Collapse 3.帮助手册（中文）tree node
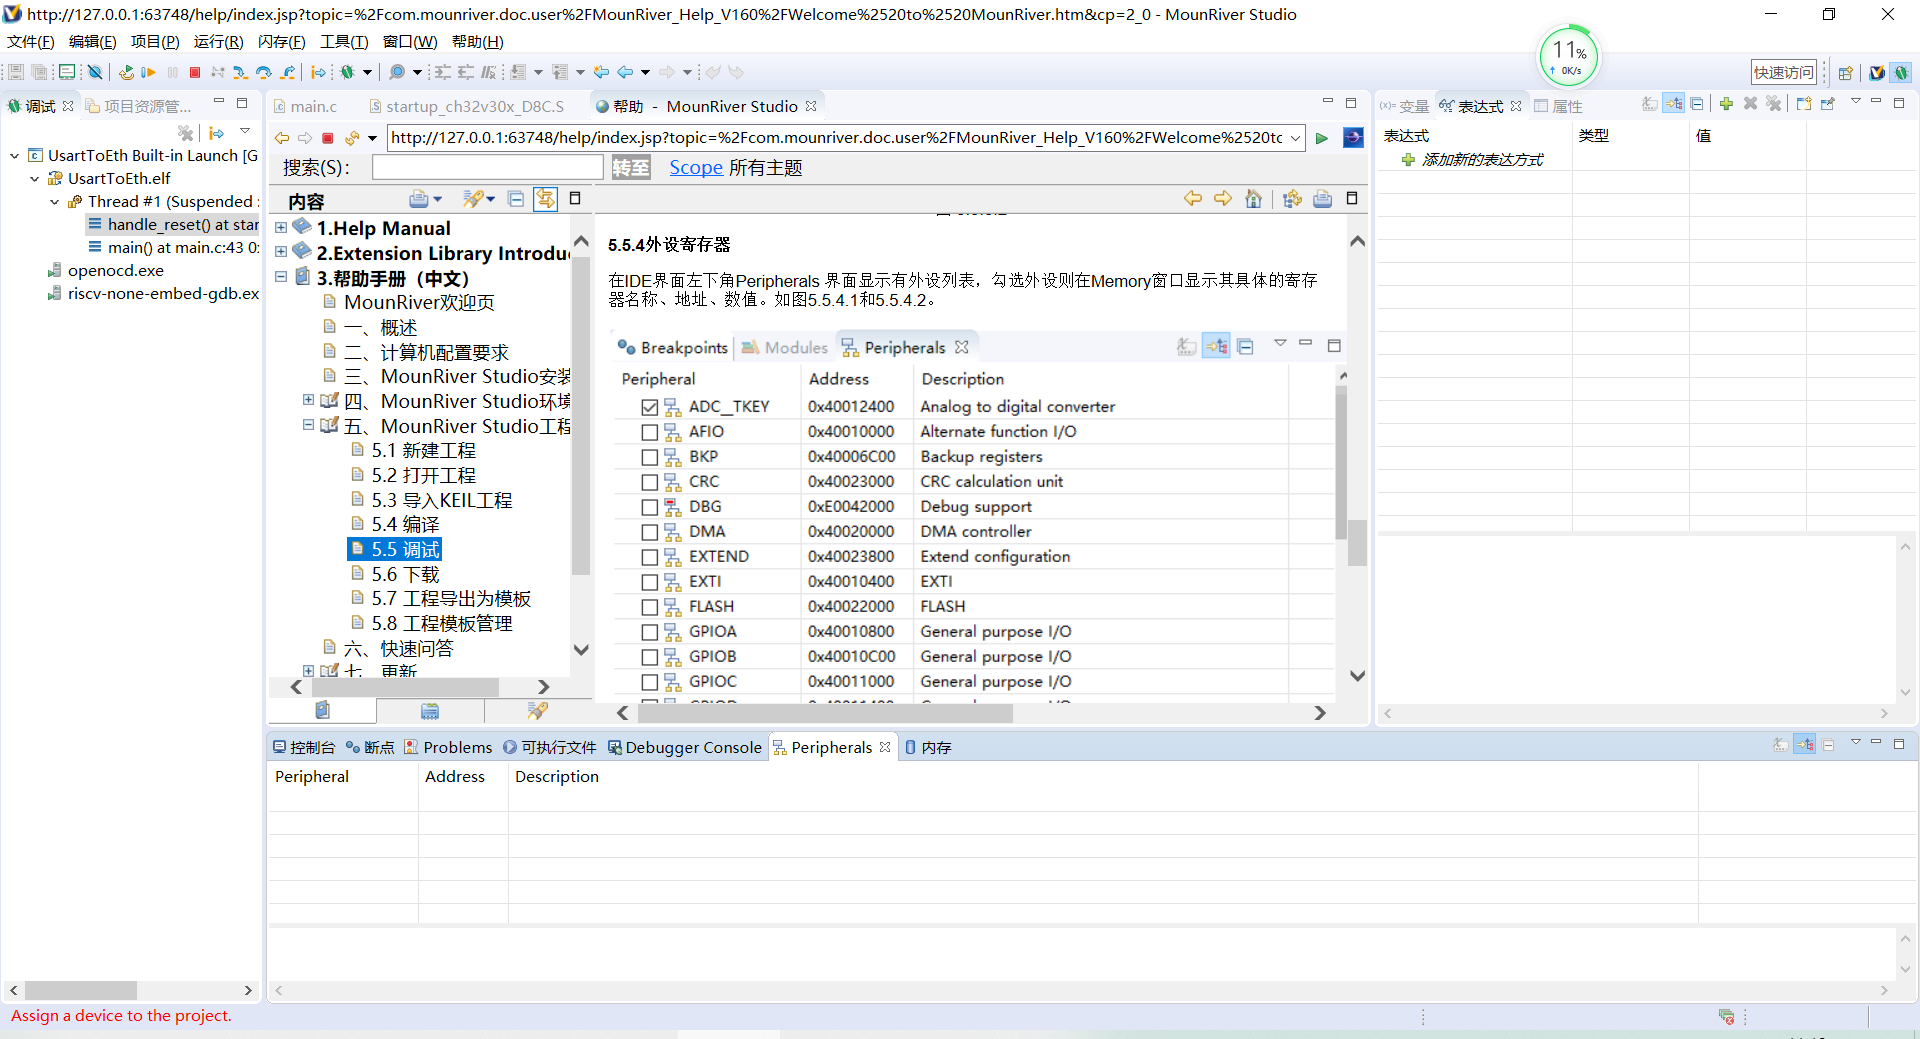The image size is (1920, 1039). click(x=281, y=277)
